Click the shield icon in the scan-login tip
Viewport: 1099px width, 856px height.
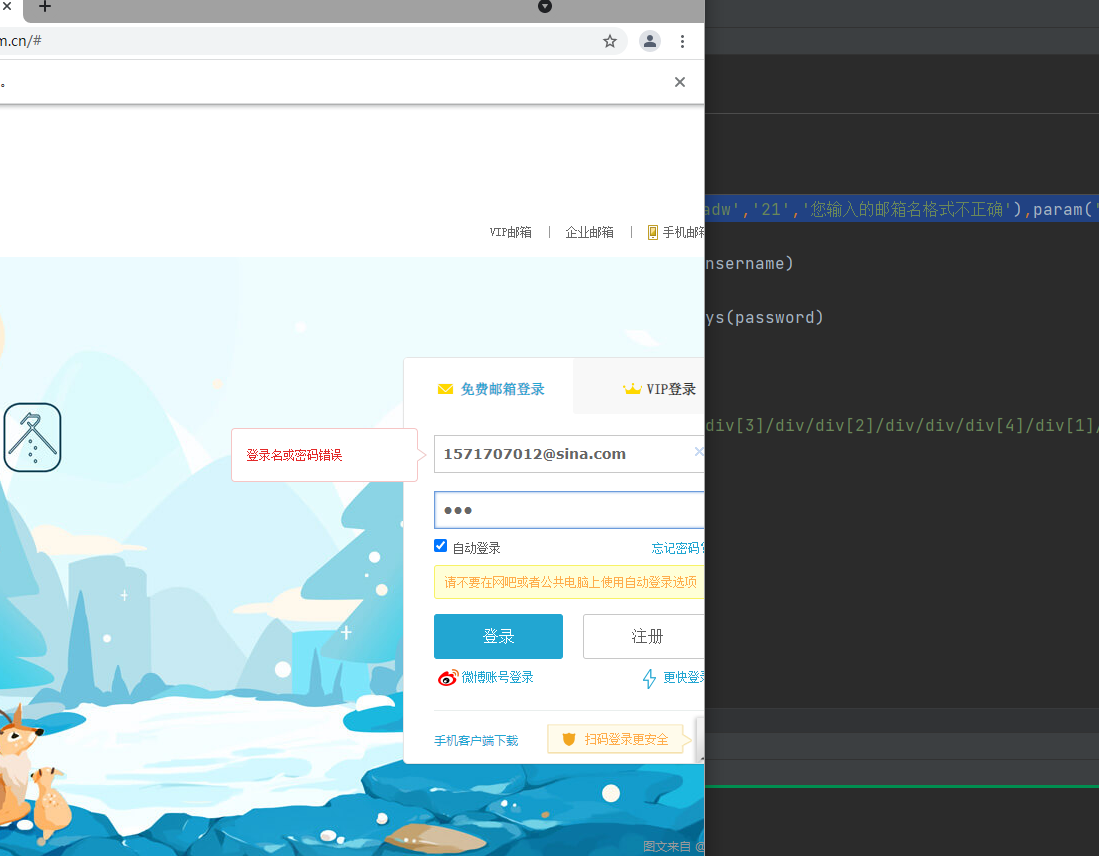coord(569,739)
